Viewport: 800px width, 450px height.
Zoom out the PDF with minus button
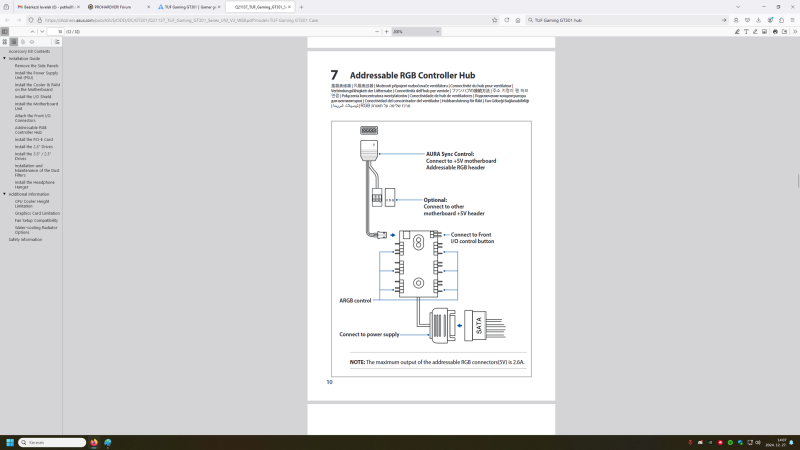pyautogui.click(x=377, y=32)
